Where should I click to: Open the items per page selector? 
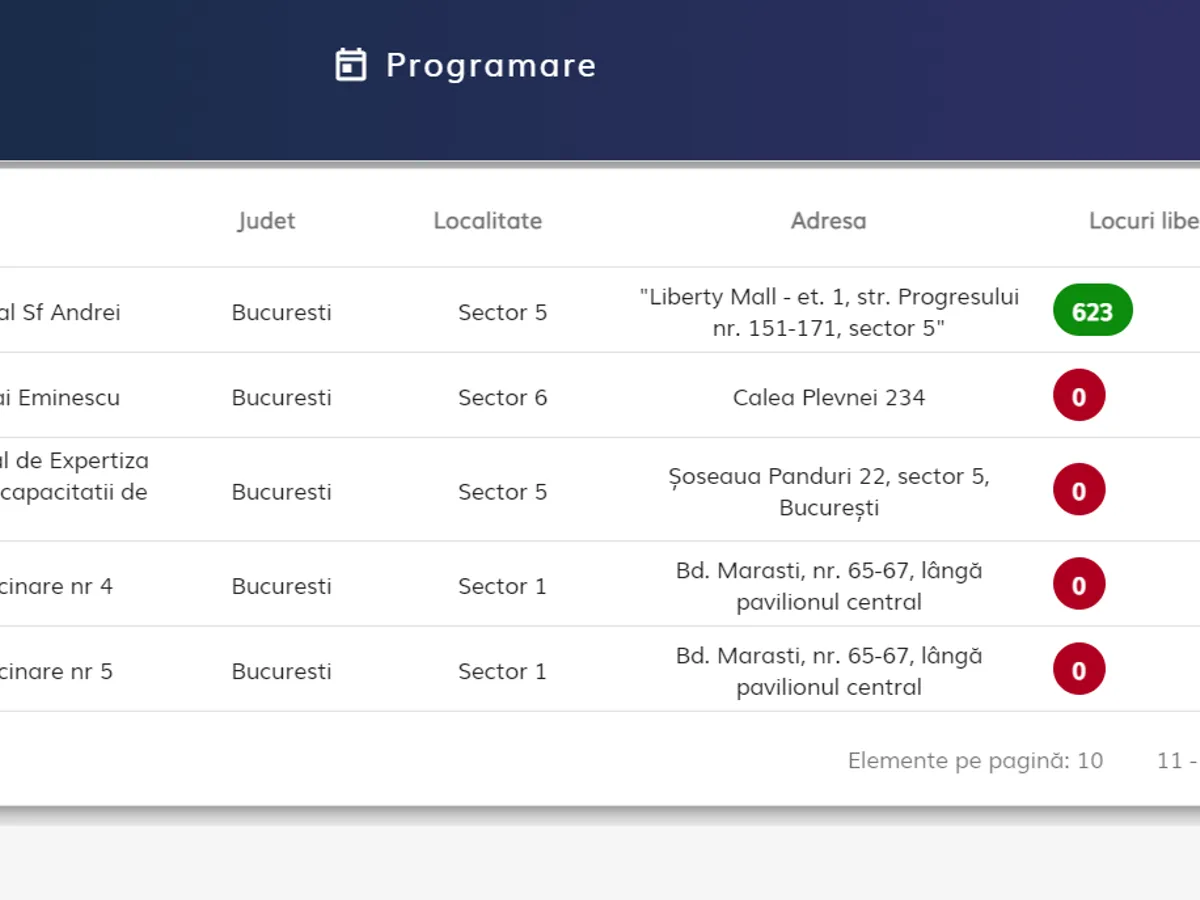pyautogui.click(x=1089, y=761)
